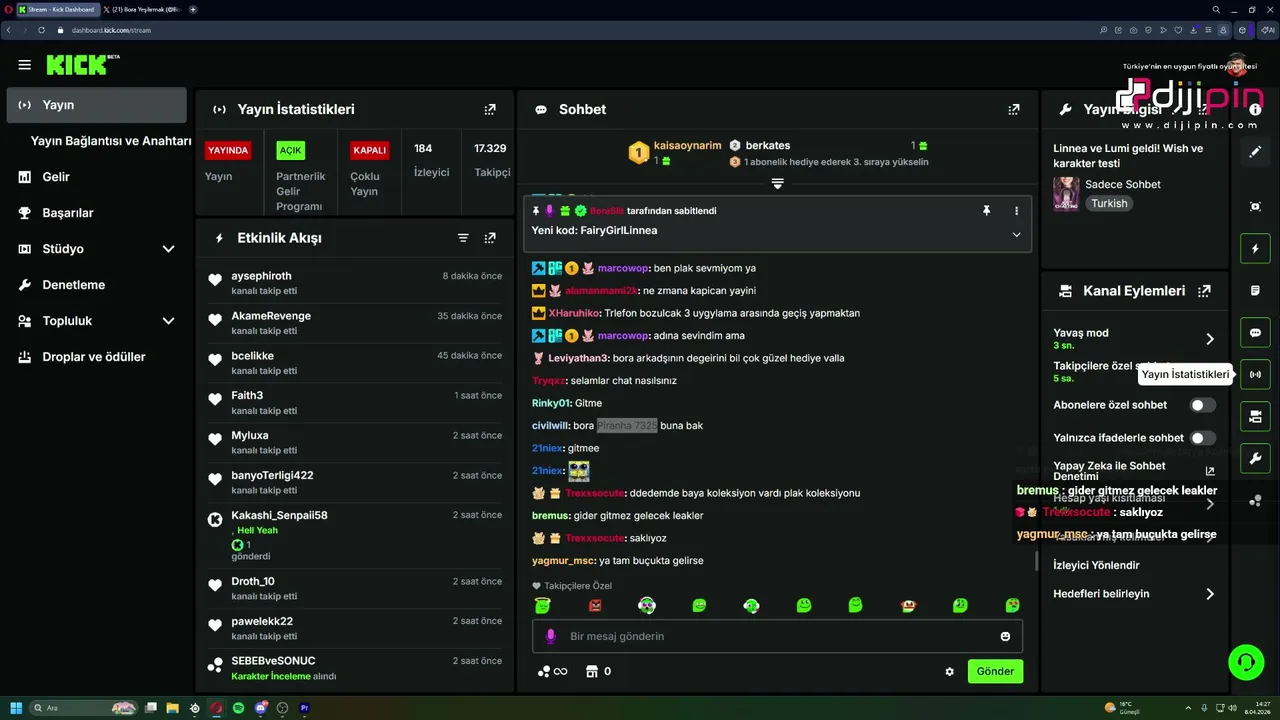Click the stream category thumbnail image
1280x720 pixels.
[1066, 194]
